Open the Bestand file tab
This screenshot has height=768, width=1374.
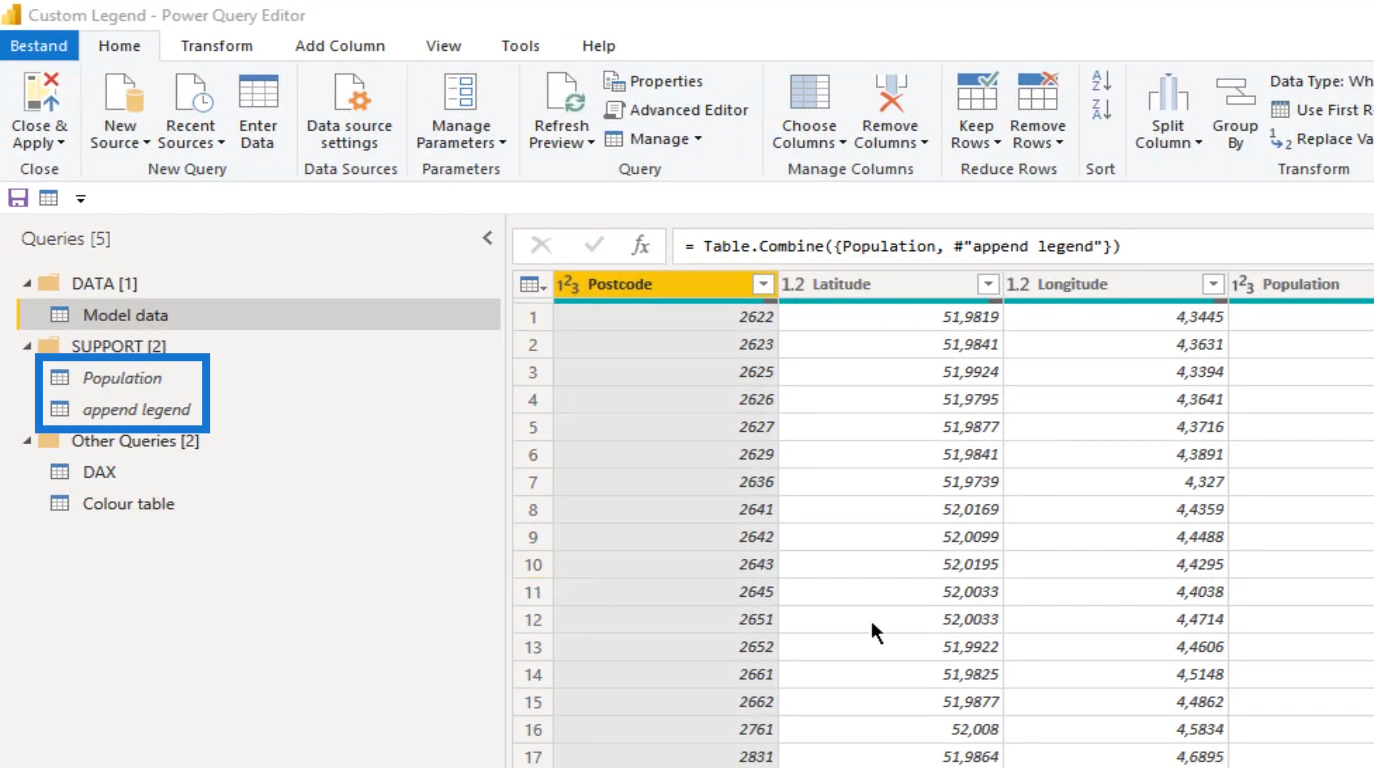tap(39, 46)
